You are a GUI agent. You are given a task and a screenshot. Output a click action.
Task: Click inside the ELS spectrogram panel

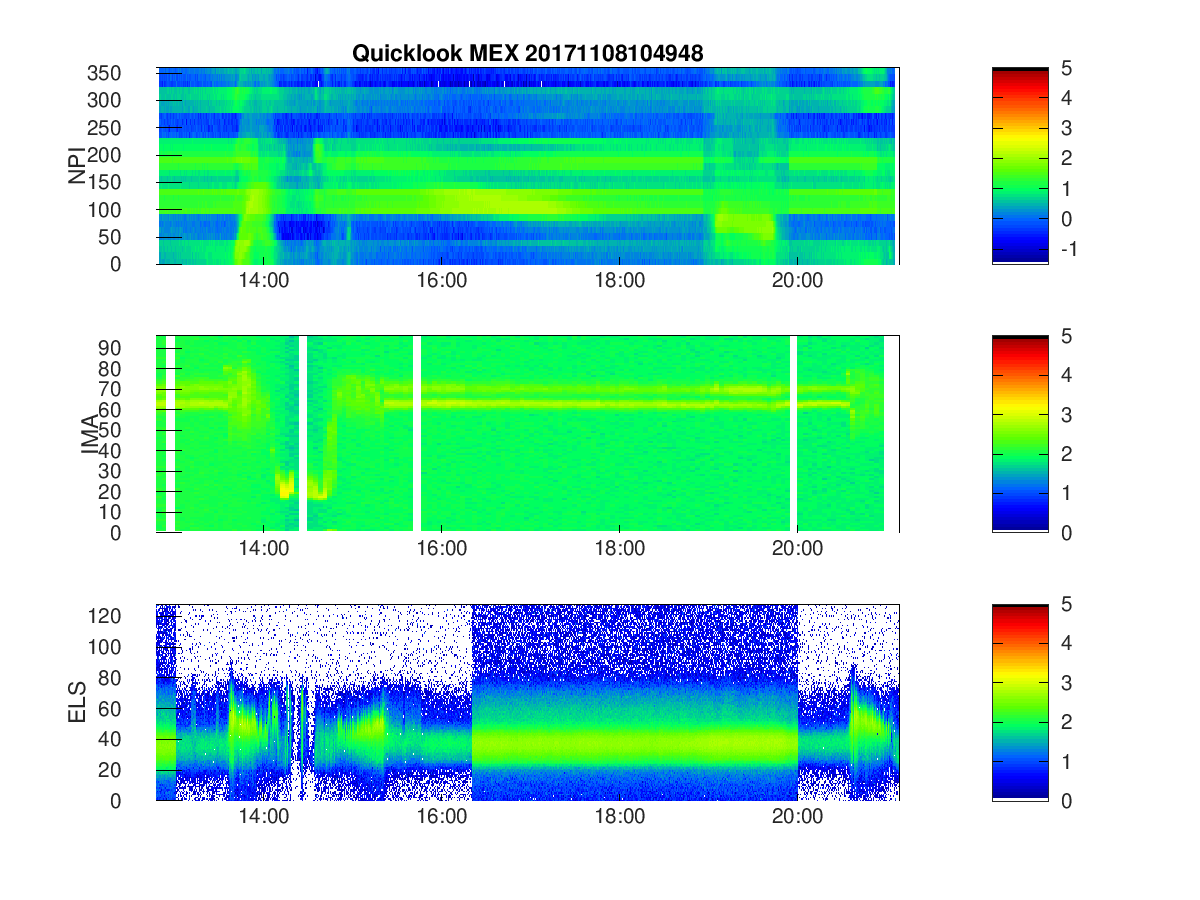527,702
